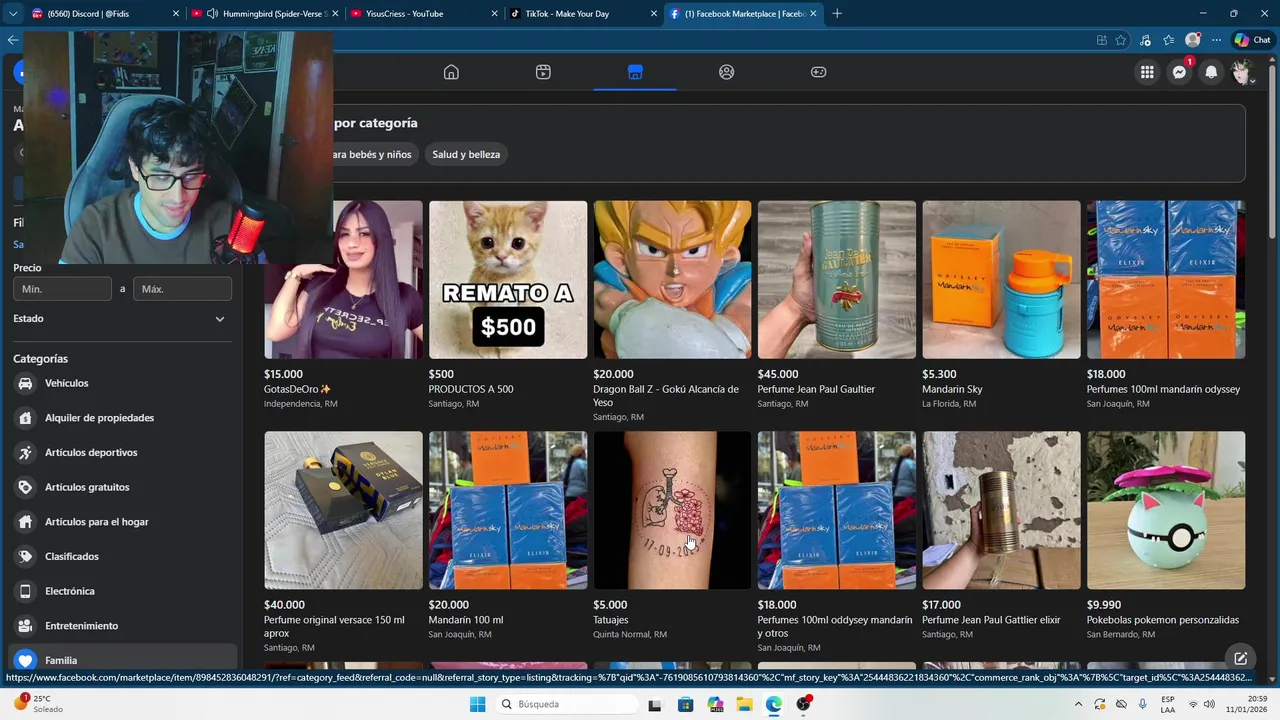Open the Copilot Chat button
The height and width of the screenshot is (720, 1280).
[1252, 40]
